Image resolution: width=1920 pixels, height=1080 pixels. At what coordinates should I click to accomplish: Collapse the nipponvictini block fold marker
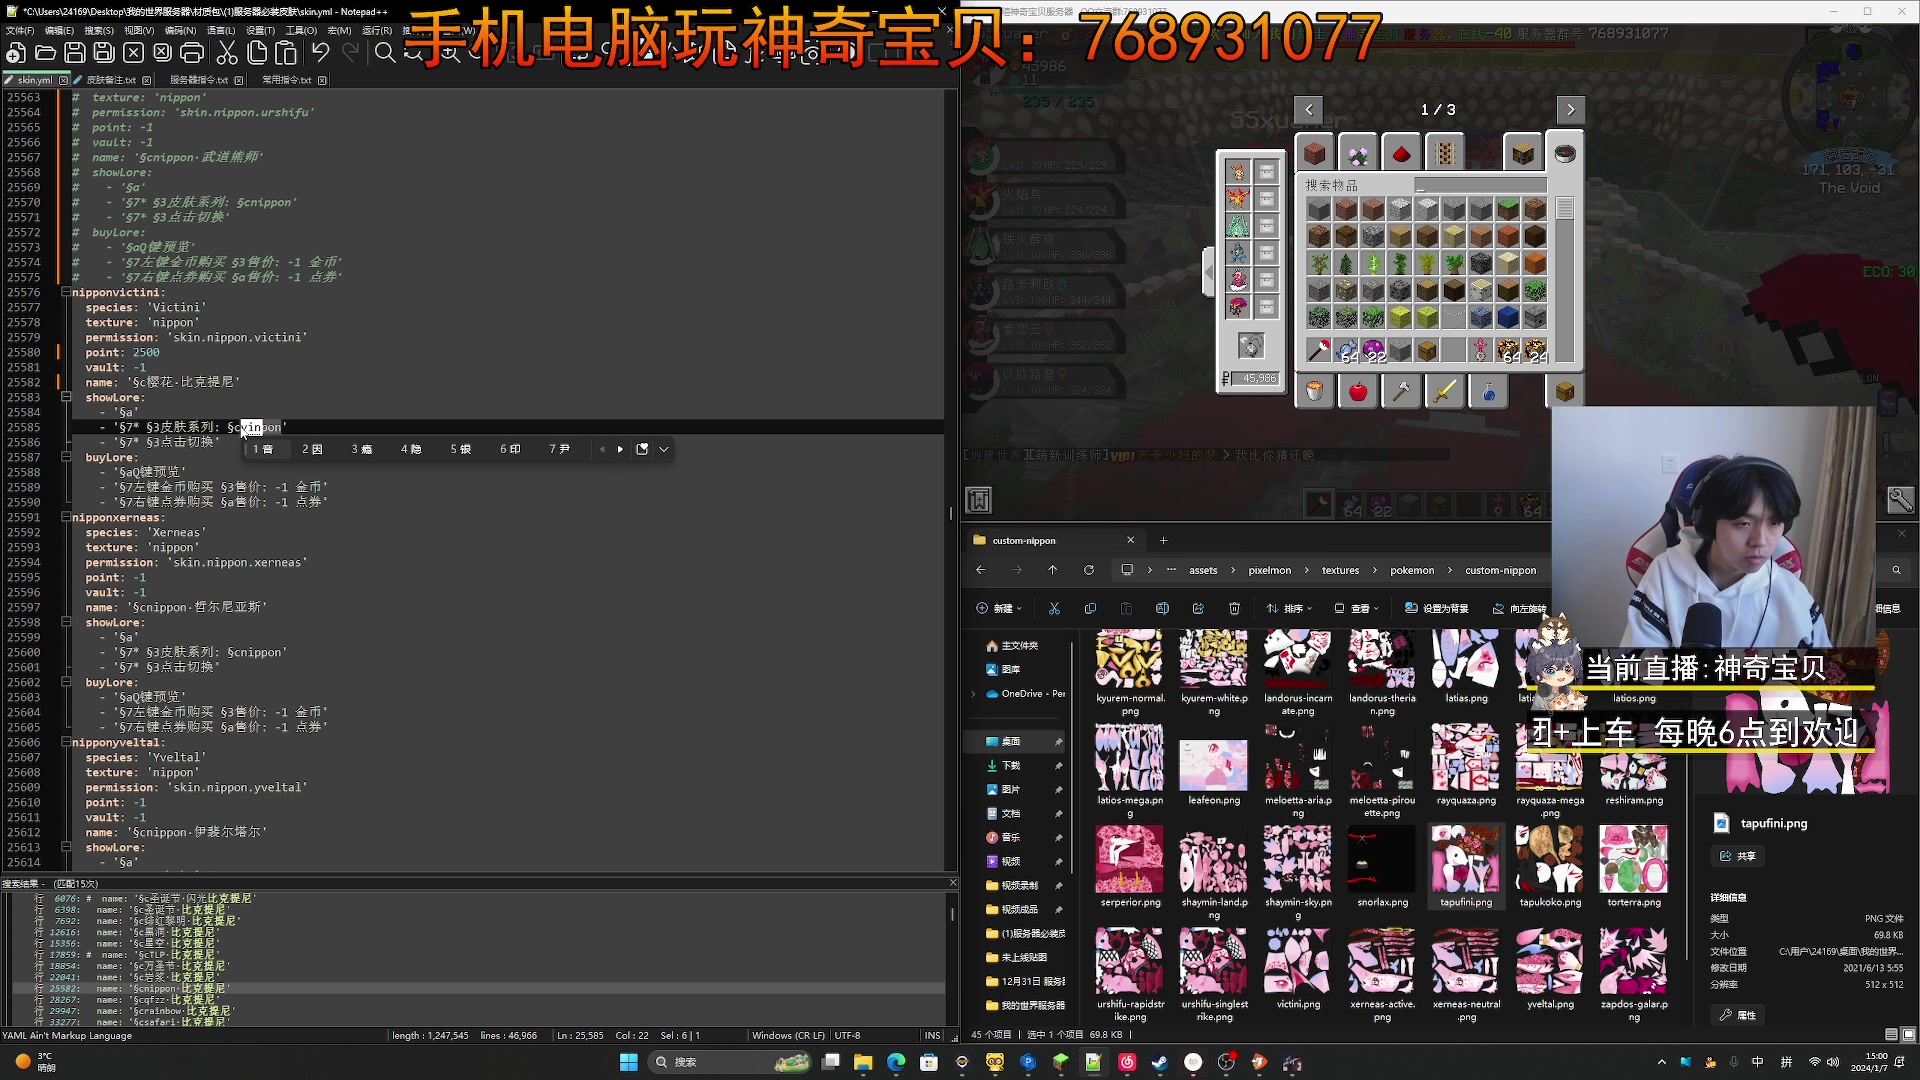point(66,292)
